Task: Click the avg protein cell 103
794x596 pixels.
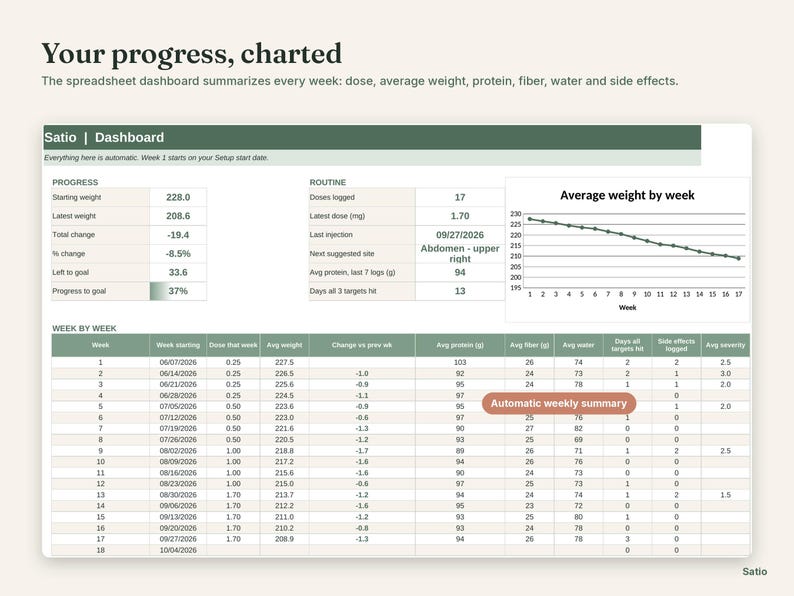Action: tap(460, 363)
